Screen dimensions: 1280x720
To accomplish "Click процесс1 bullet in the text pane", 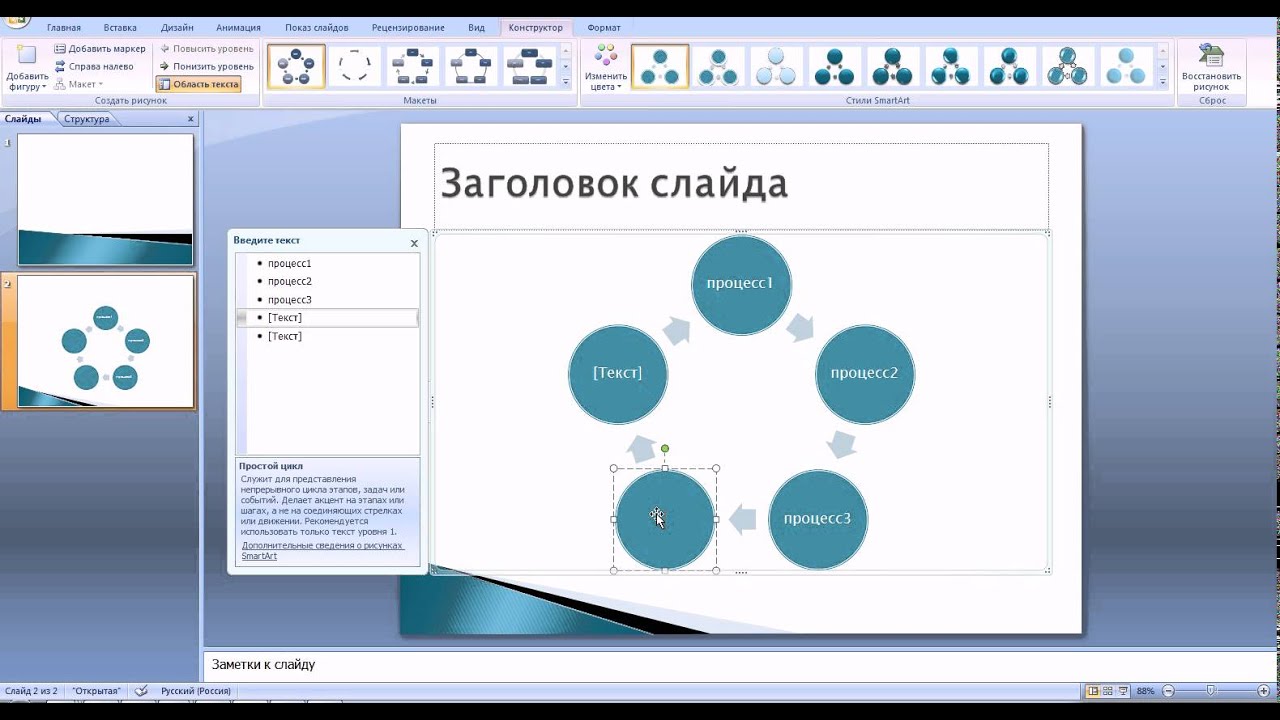I will [290, 264].
